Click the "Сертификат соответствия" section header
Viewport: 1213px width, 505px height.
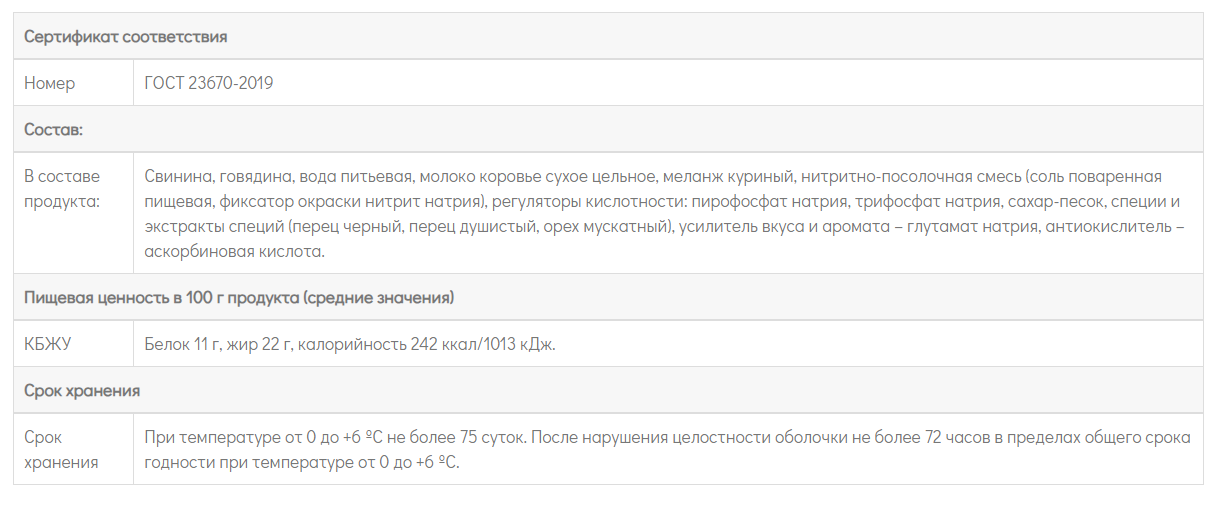pyautogui.click(x=126, y=37)
